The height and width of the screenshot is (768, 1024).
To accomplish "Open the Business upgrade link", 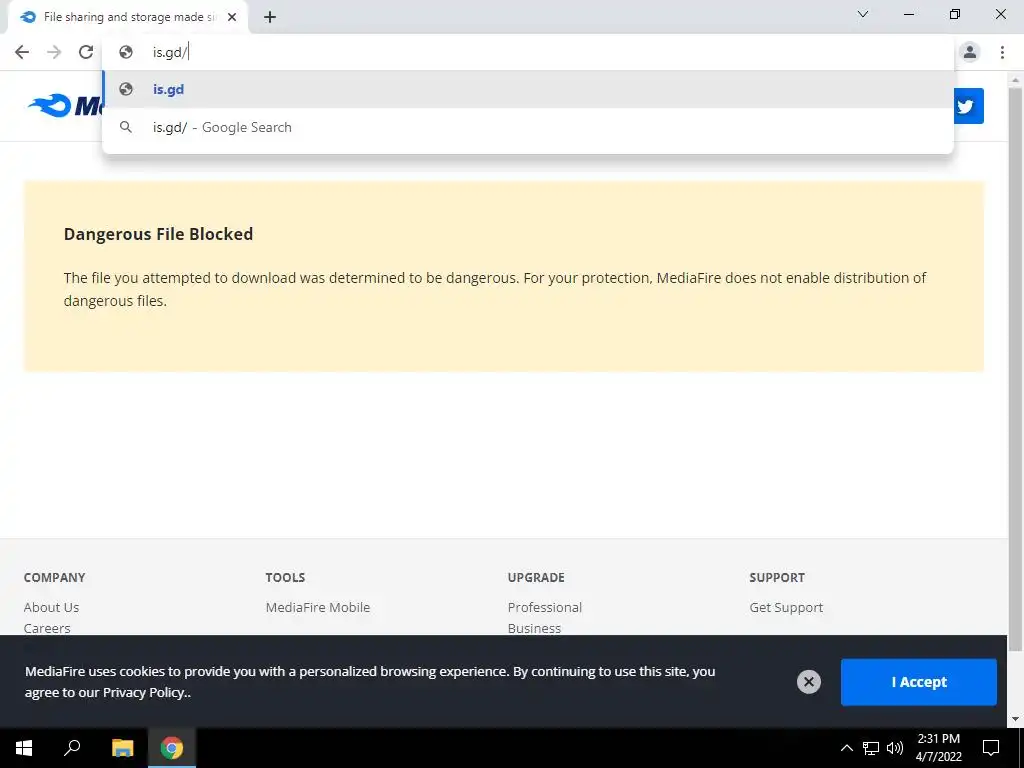I will pyautogui.click(x=534, y=628).
